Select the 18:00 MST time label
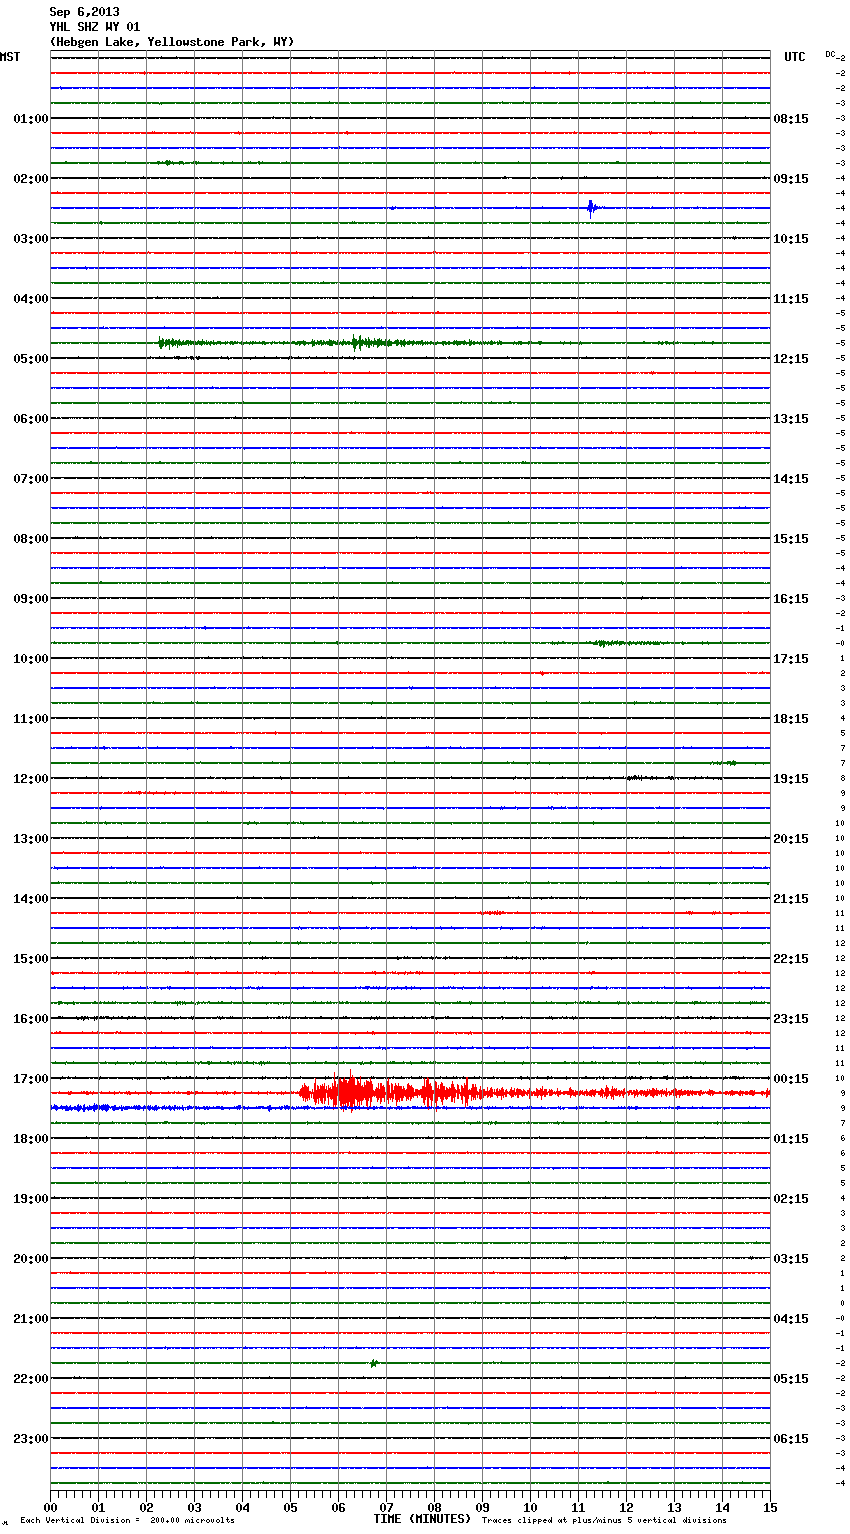 click(x=31, y=1139)
